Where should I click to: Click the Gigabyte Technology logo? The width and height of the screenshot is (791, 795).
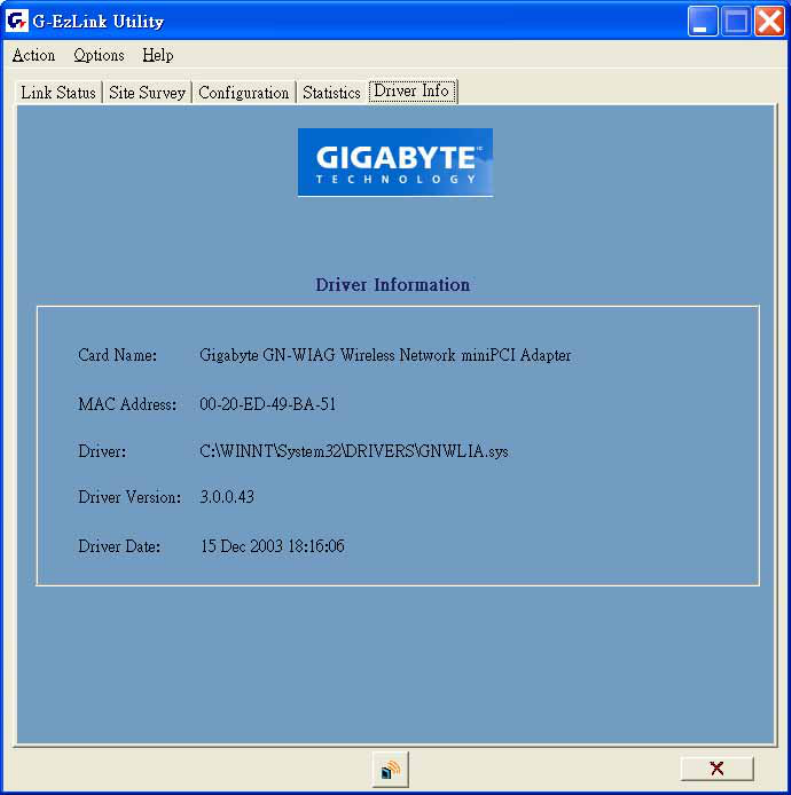click(x=395, y=162)
